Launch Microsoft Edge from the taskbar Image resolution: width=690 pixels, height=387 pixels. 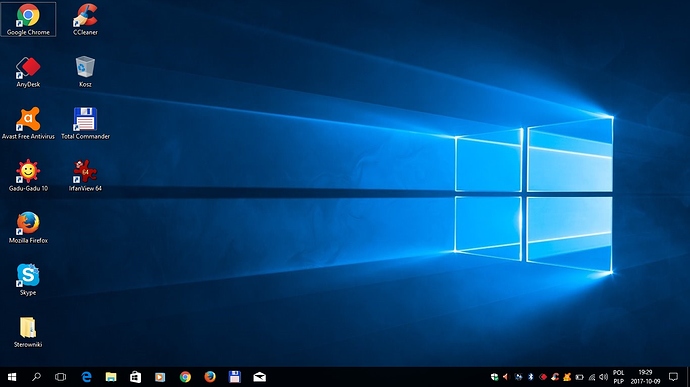pyautogui.click(x=86, y=377)
